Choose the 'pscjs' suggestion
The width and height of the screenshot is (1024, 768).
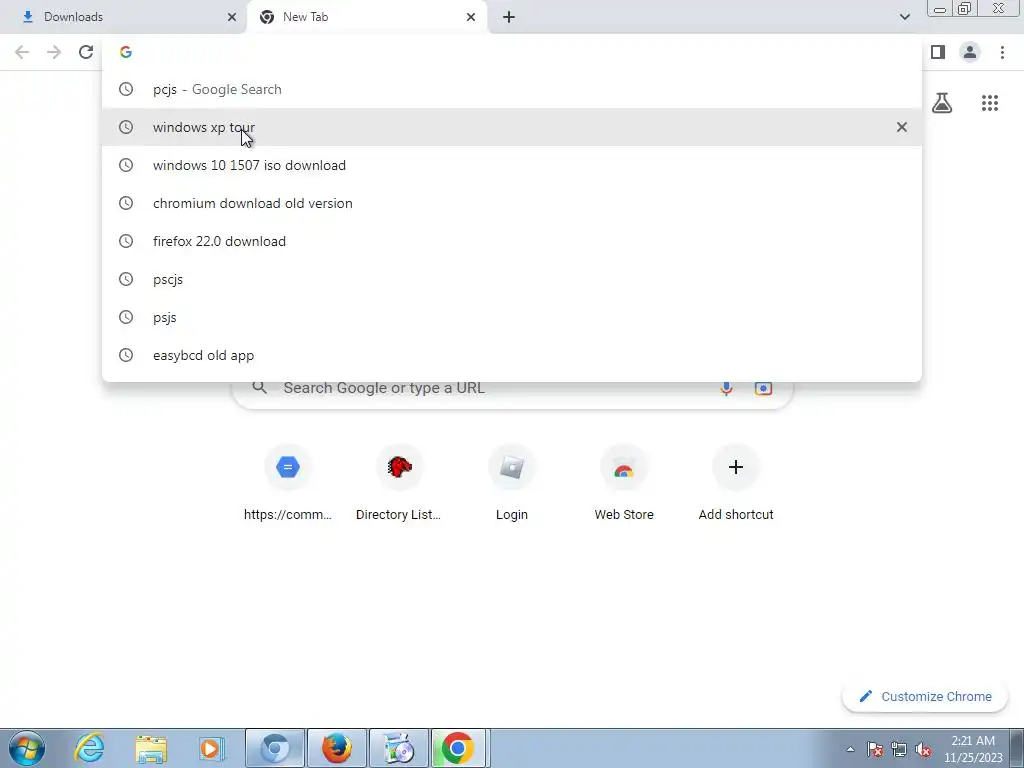pos(512,280)
